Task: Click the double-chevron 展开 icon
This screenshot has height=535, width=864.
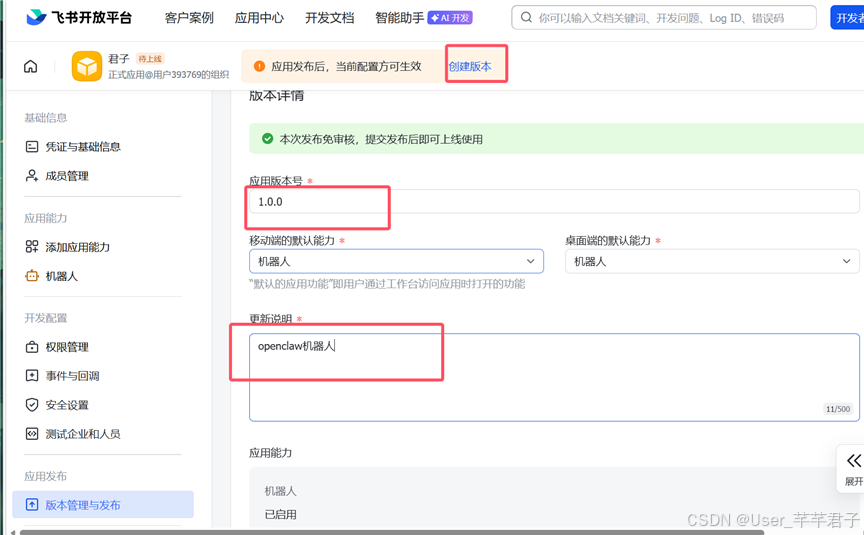Action: click(854, 461)
